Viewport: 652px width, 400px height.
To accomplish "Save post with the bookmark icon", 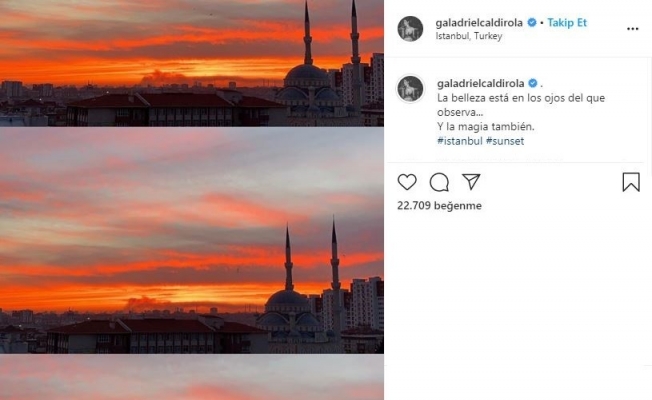I will point(631,182).
